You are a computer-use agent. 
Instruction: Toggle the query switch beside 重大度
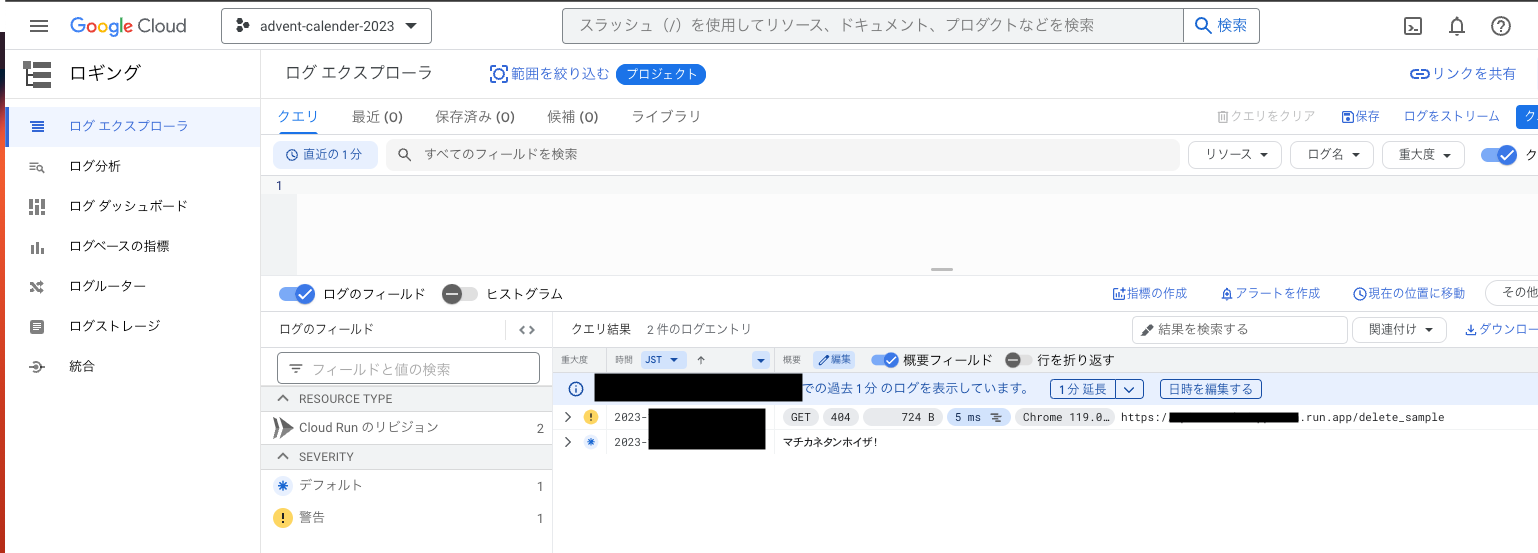(1499, 155)
